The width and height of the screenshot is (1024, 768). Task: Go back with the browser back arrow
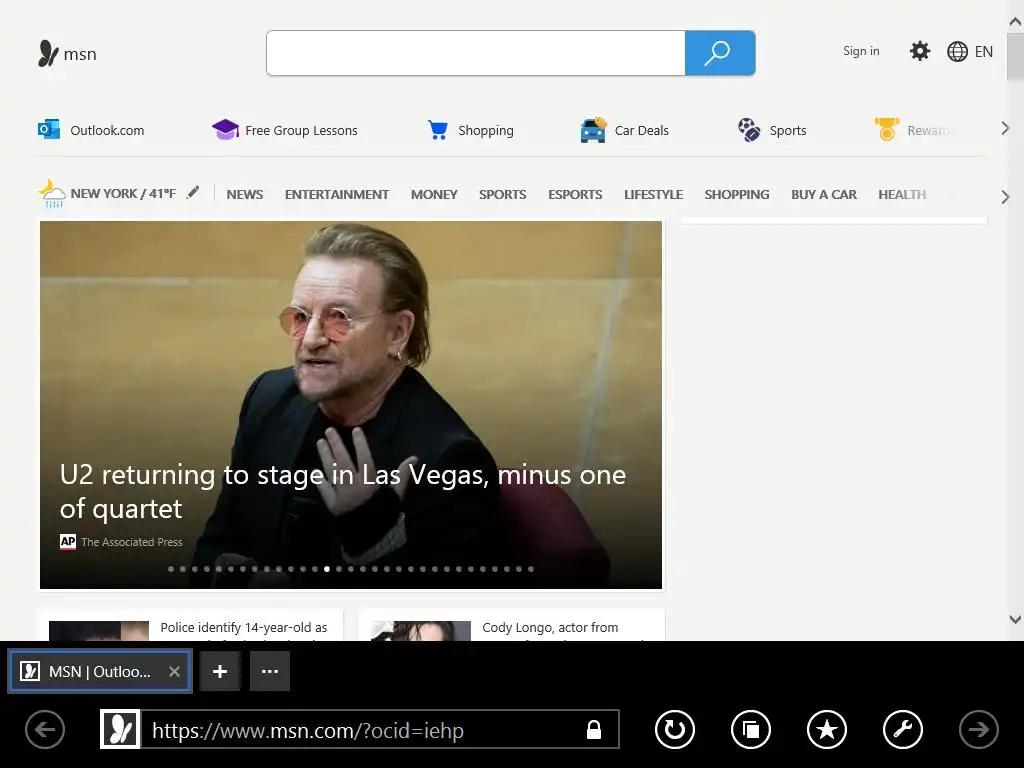point(45,729)
